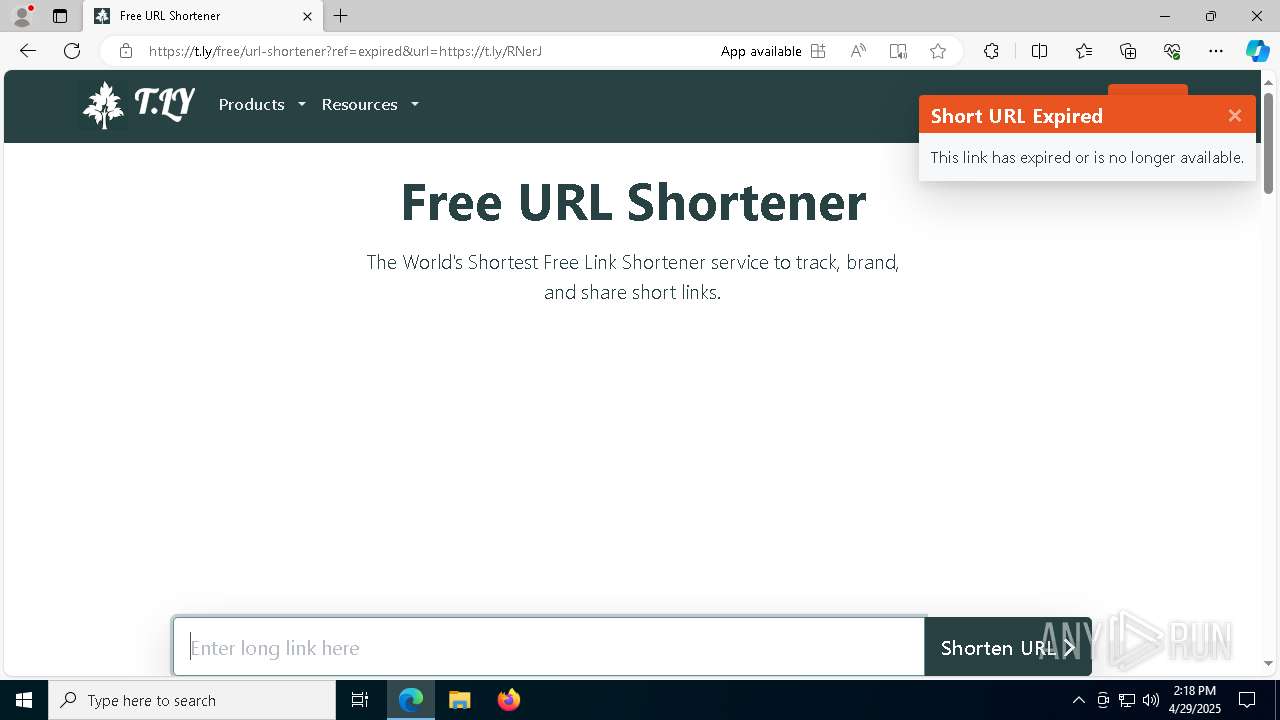Show hidden system tray icons
This screenshot has height=720, width=1280.
point(1078,700)
